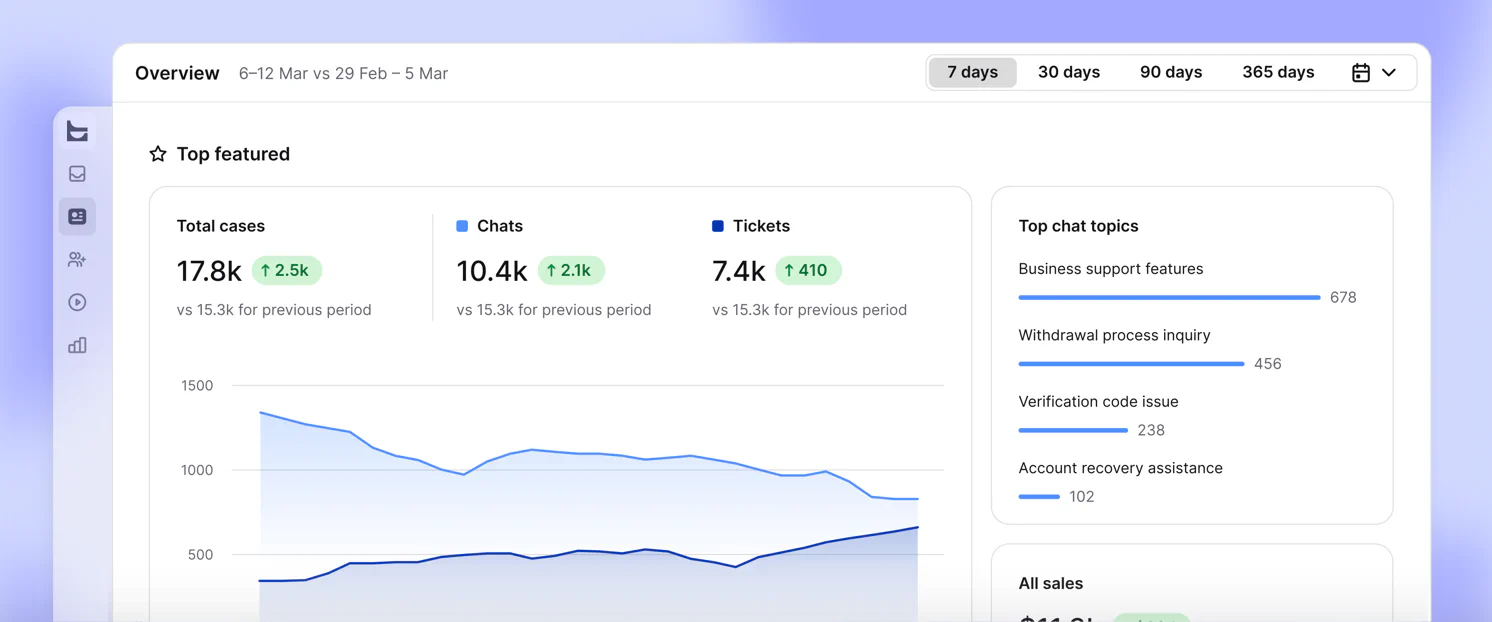Open the calendar date picker icon
1492x622 pixels.
pos(1361,73)
